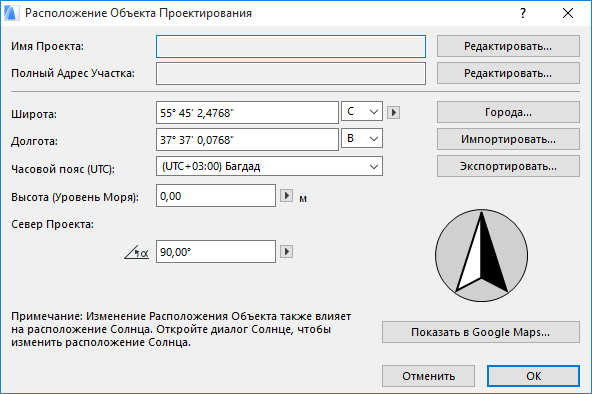Close the dialog with the X button
Image resolution: width=592 pixels, height=394 pixels.
click(x=568, y=13)
